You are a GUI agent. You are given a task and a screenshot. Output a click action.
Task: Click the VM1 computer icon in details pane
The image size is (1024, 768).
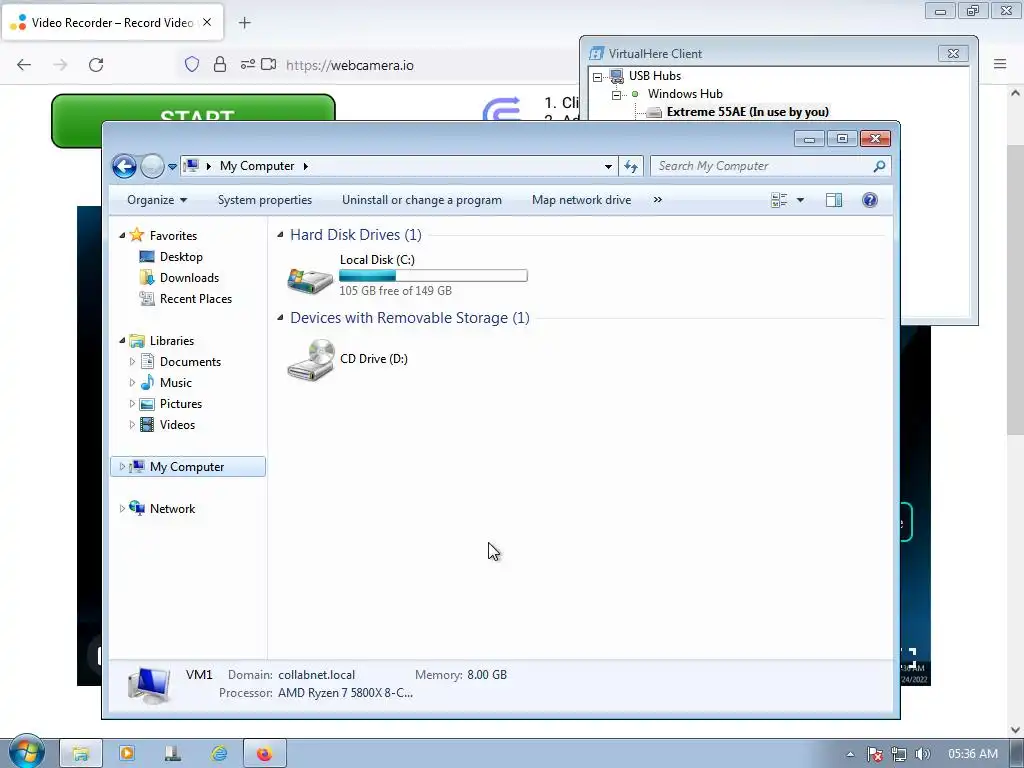[x=150, y=685]
